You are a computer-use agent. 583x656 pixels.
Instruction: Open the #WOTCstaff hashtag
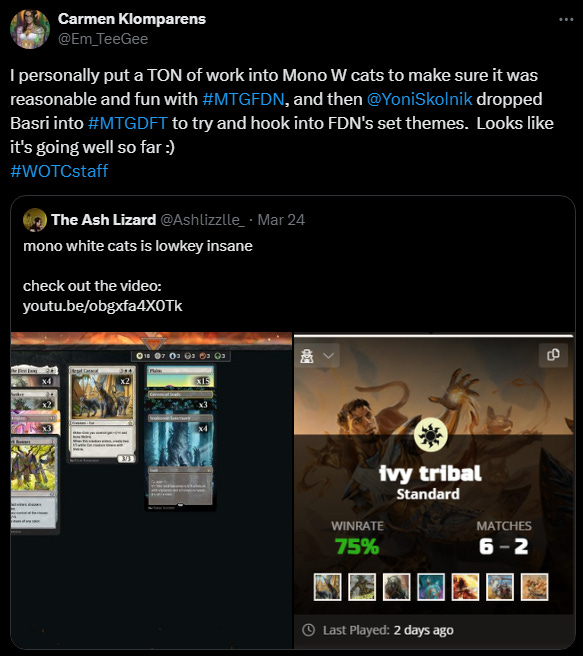(59, 171)
